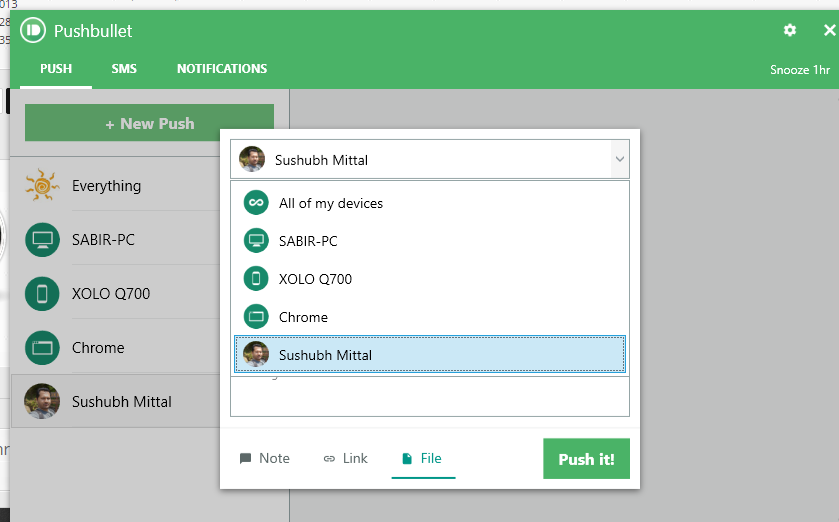
Task: Open settings with the gear icon
Action: coord(790,31)
